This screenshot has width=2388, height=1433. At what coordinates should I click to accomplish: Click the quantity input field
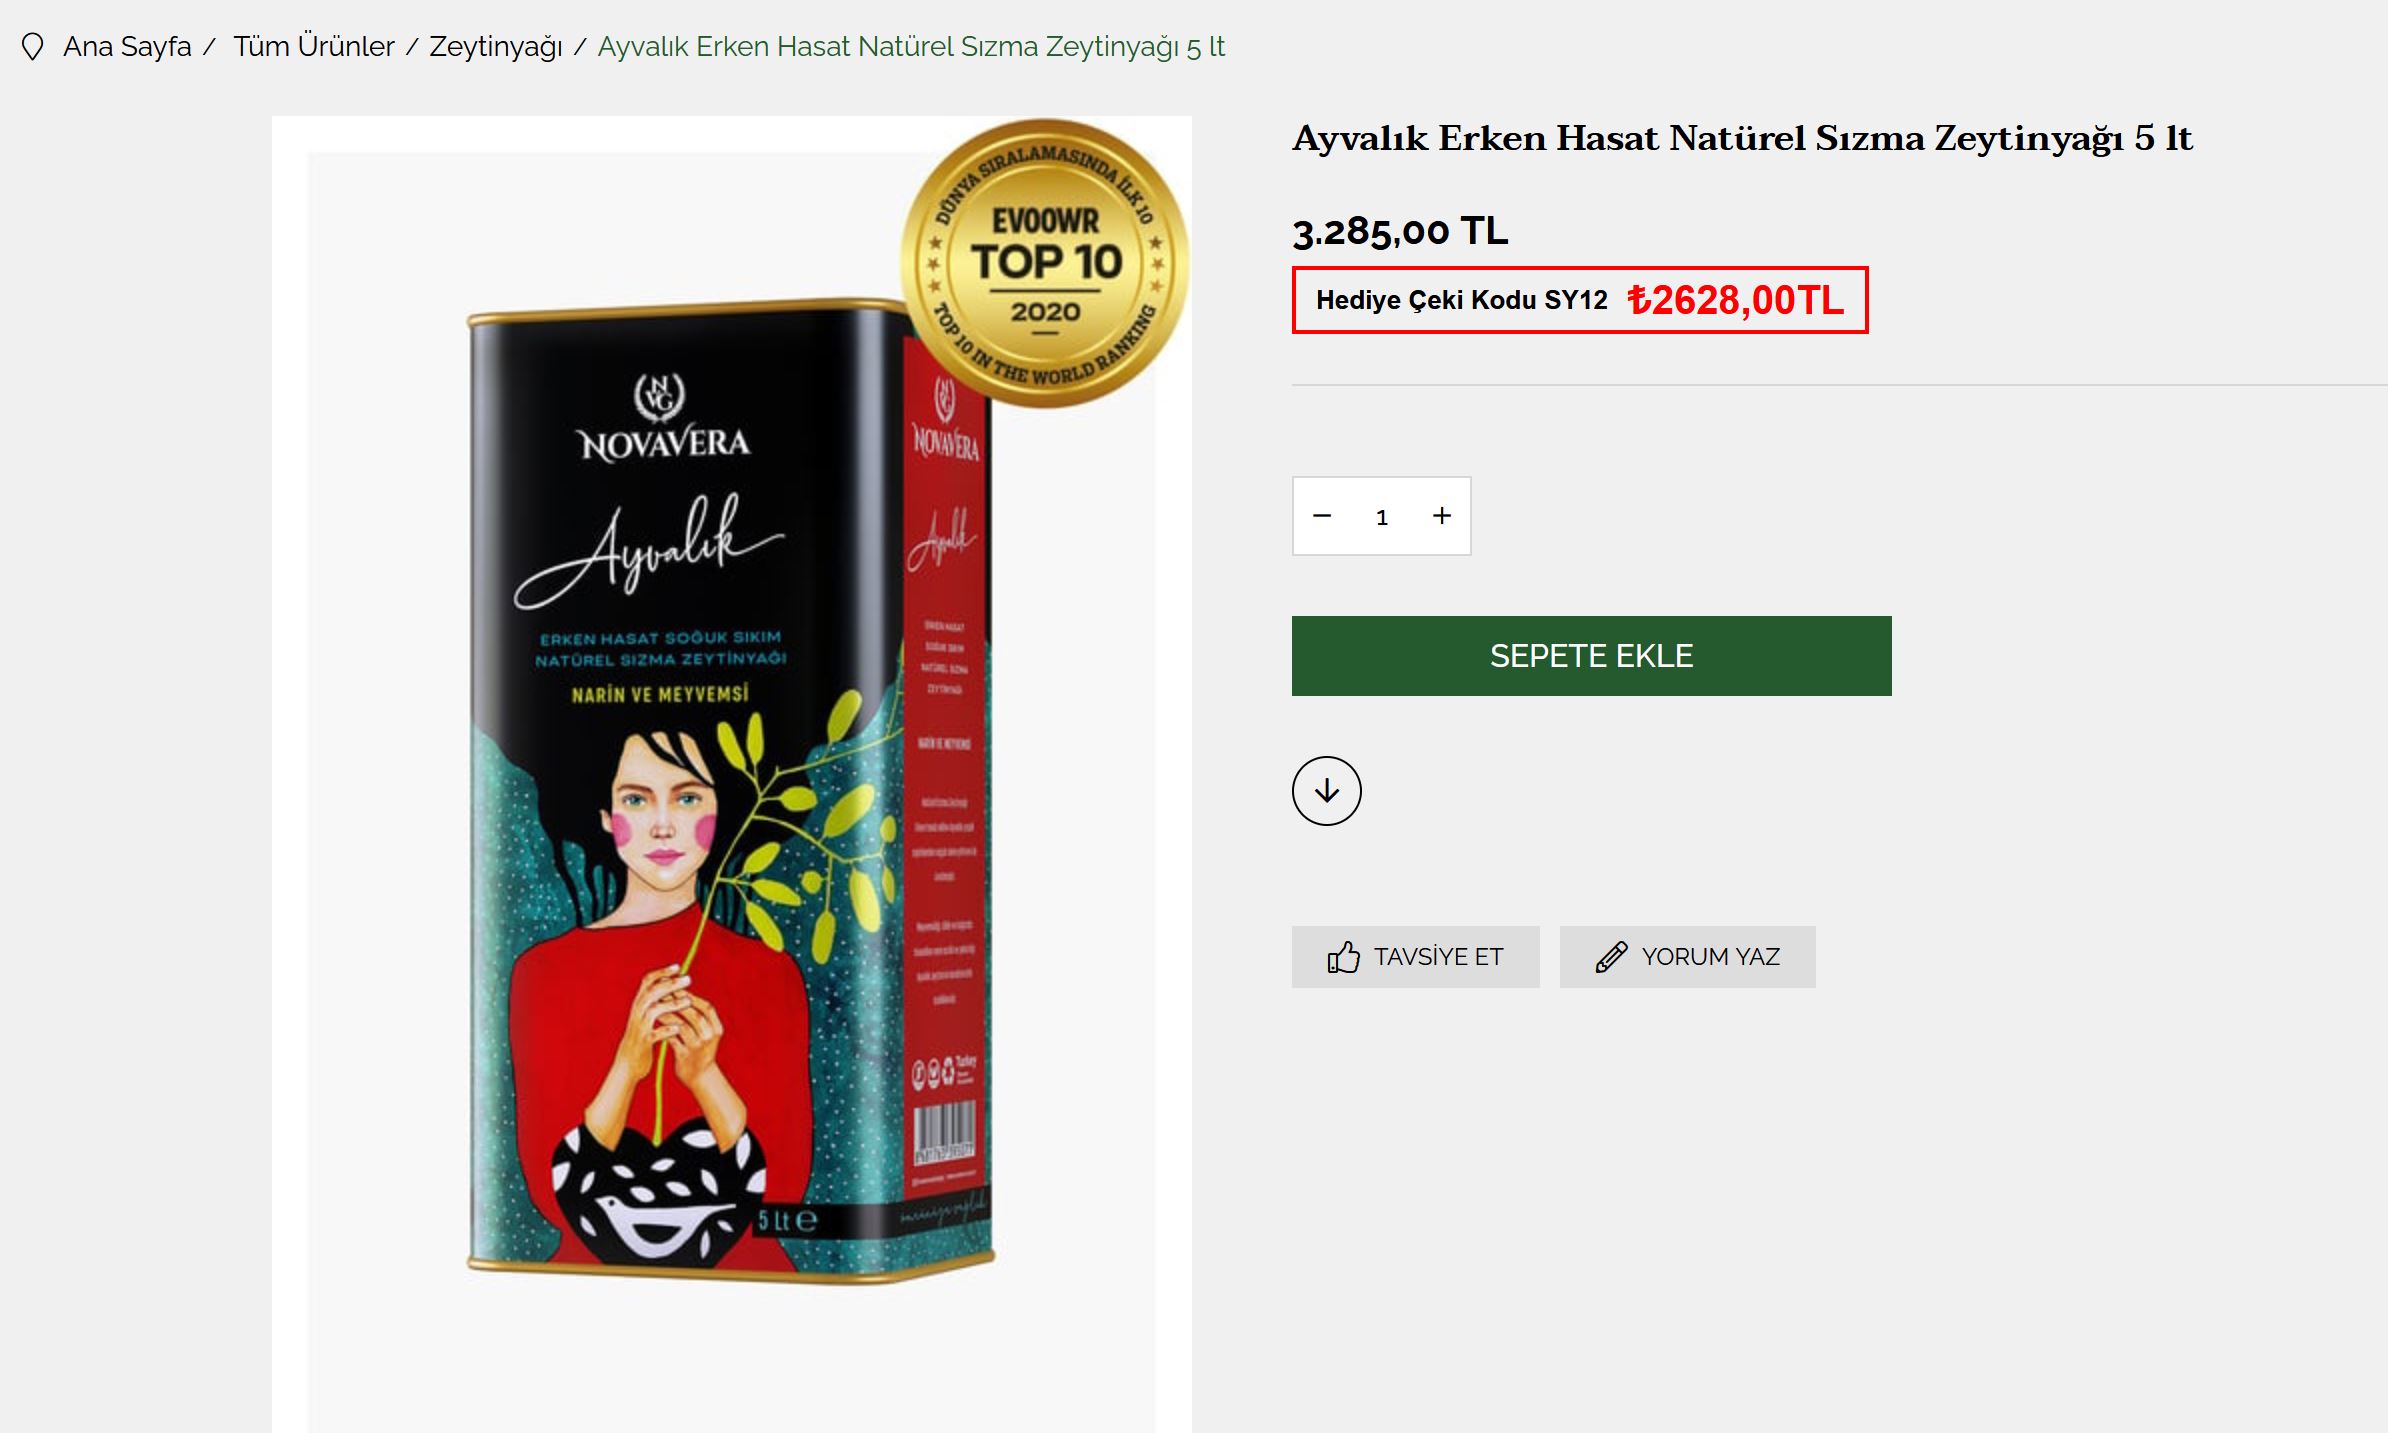coord(1382,517)
